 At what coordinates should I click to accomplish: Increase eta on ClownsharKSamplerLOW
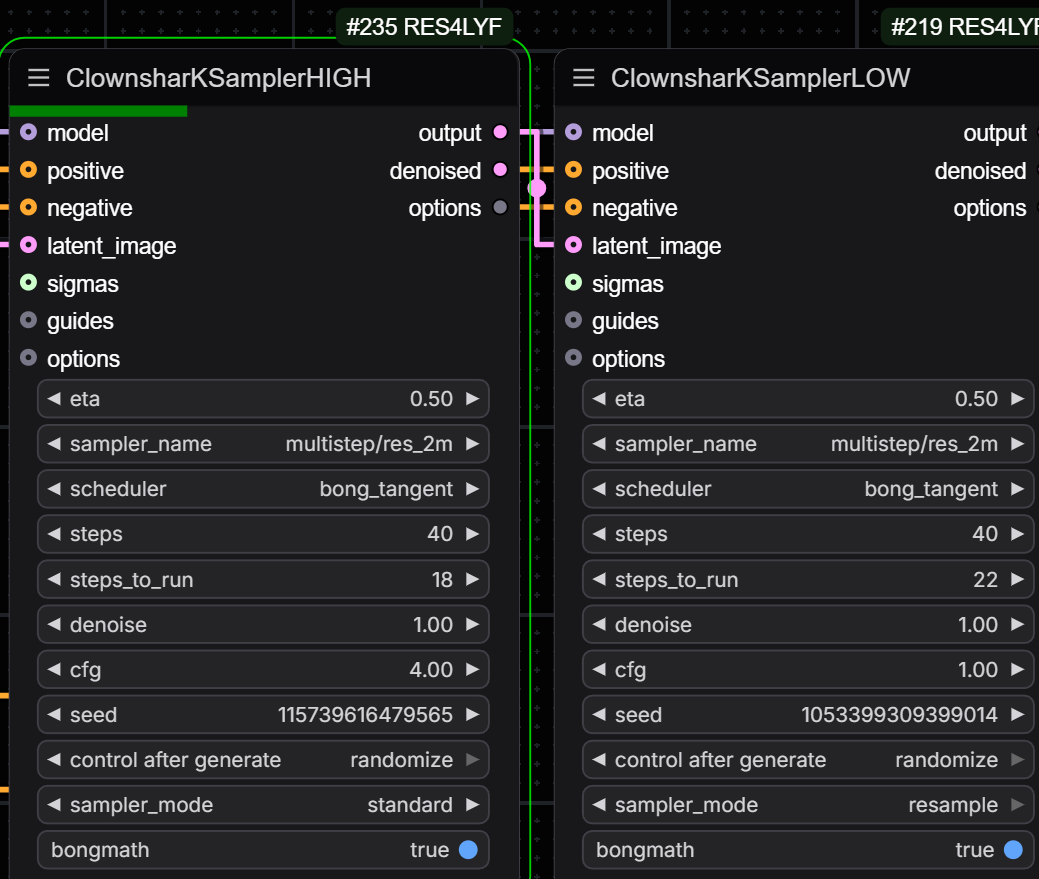(1017, 399)
